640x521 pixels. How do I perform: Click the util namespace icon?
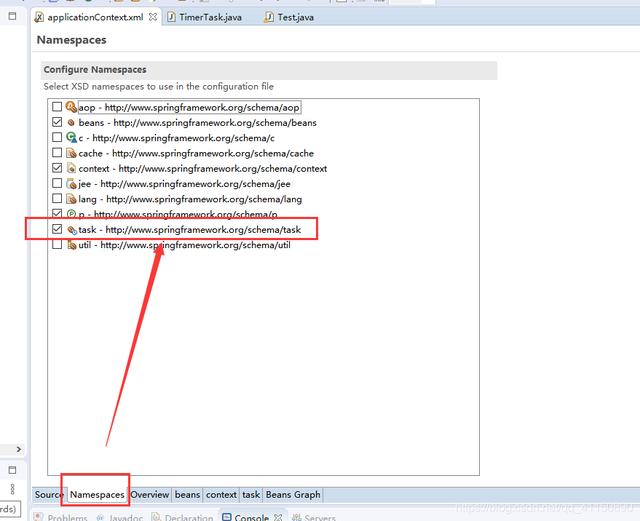(71, 245)
